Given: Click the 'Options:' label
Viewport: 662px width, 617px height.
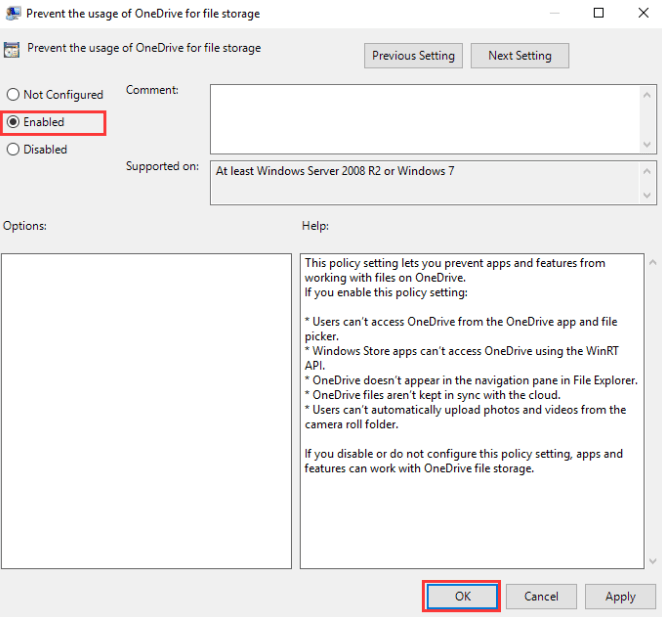Looking at the screenshot, I should 25,226.
